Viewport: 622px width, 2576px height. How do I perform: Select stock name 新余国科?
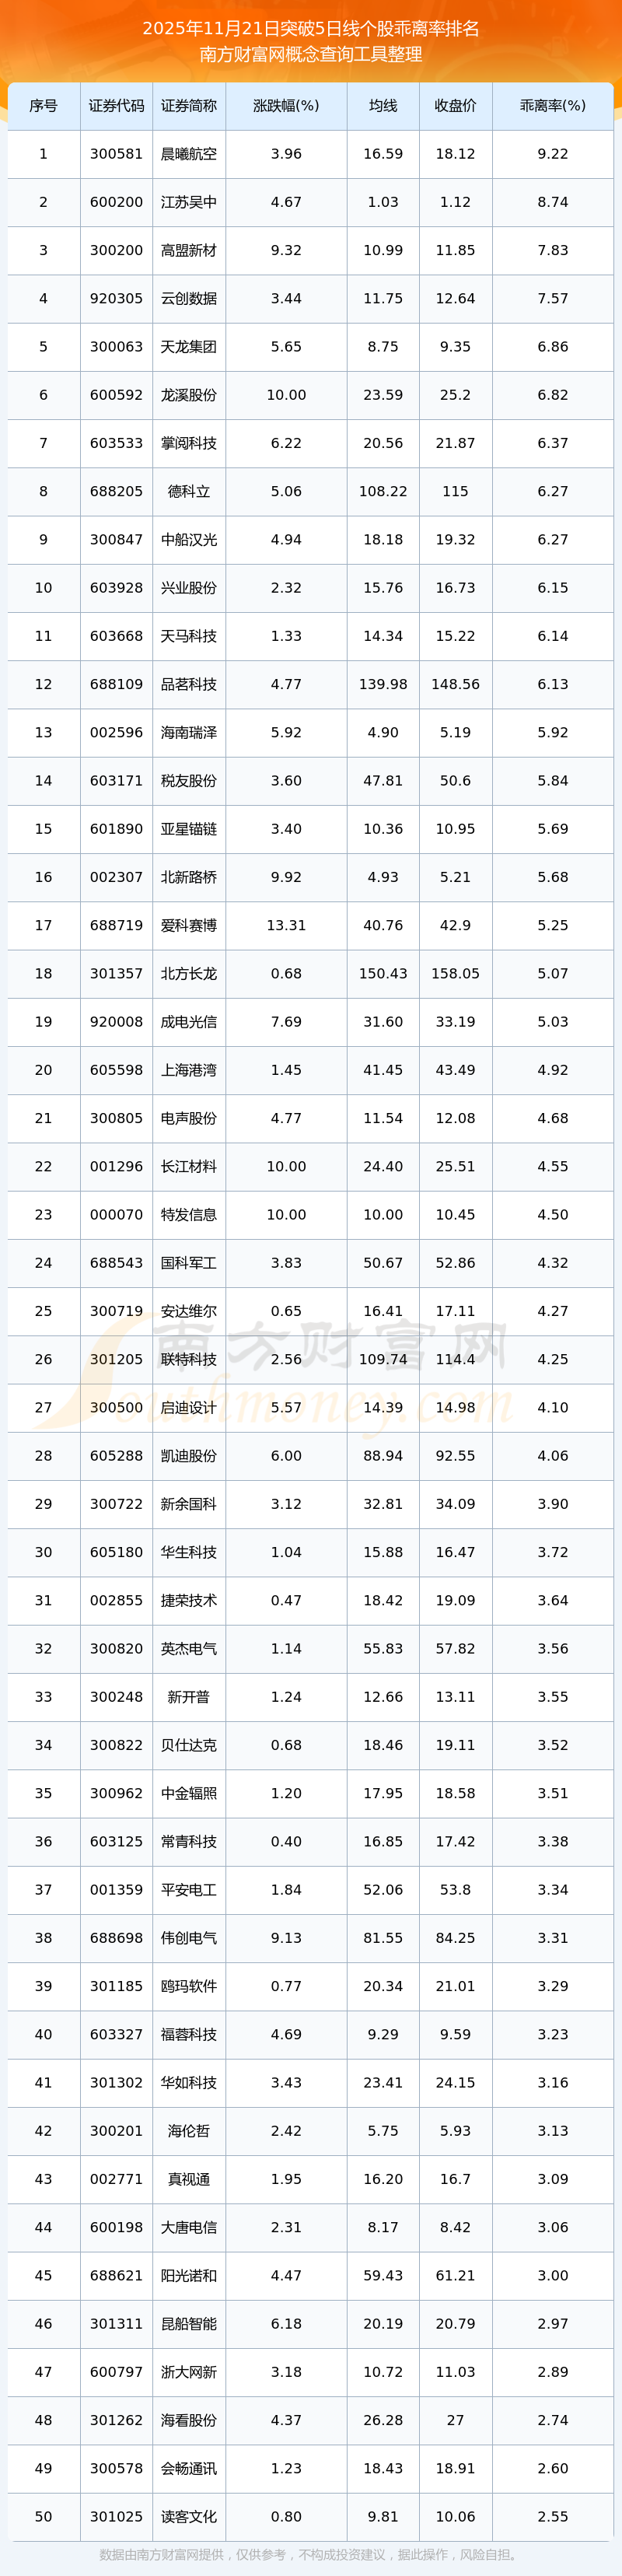(189, 1504)
